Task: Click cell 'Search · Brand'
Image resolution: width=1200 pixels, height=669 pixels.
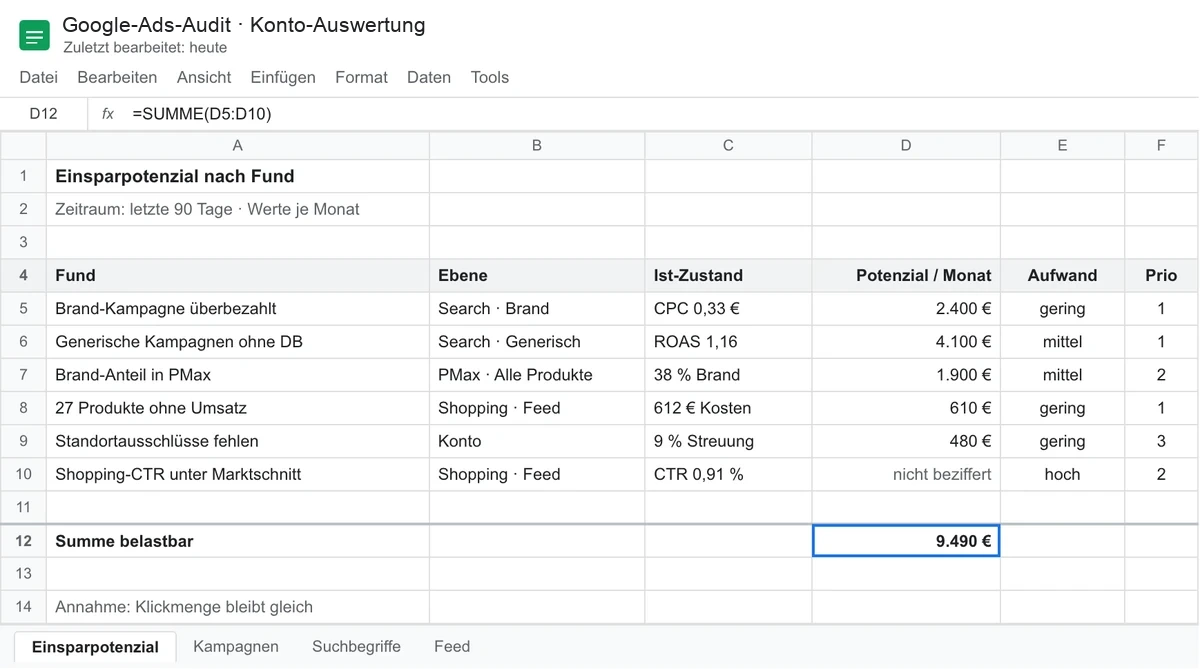Action: click(x=537, y=309)
